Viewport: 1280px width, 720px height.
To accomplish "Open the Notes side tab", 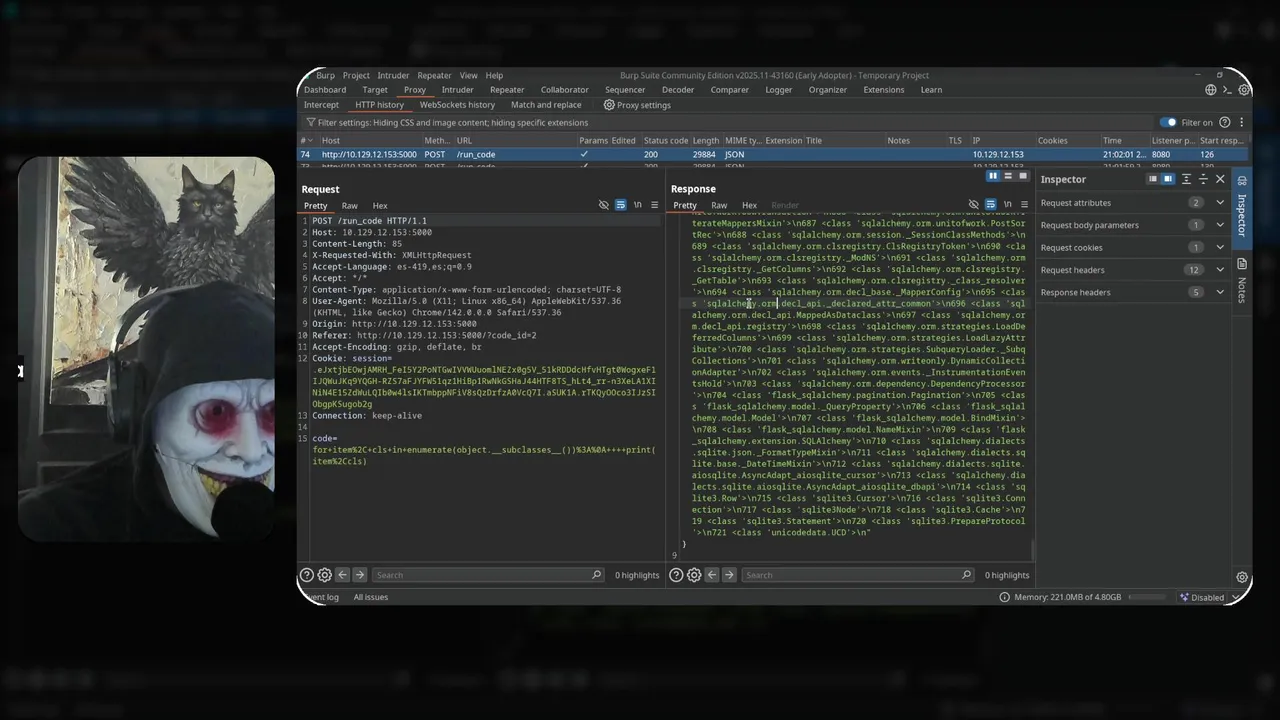I will pyautogui.click(x=1242, y=281).
